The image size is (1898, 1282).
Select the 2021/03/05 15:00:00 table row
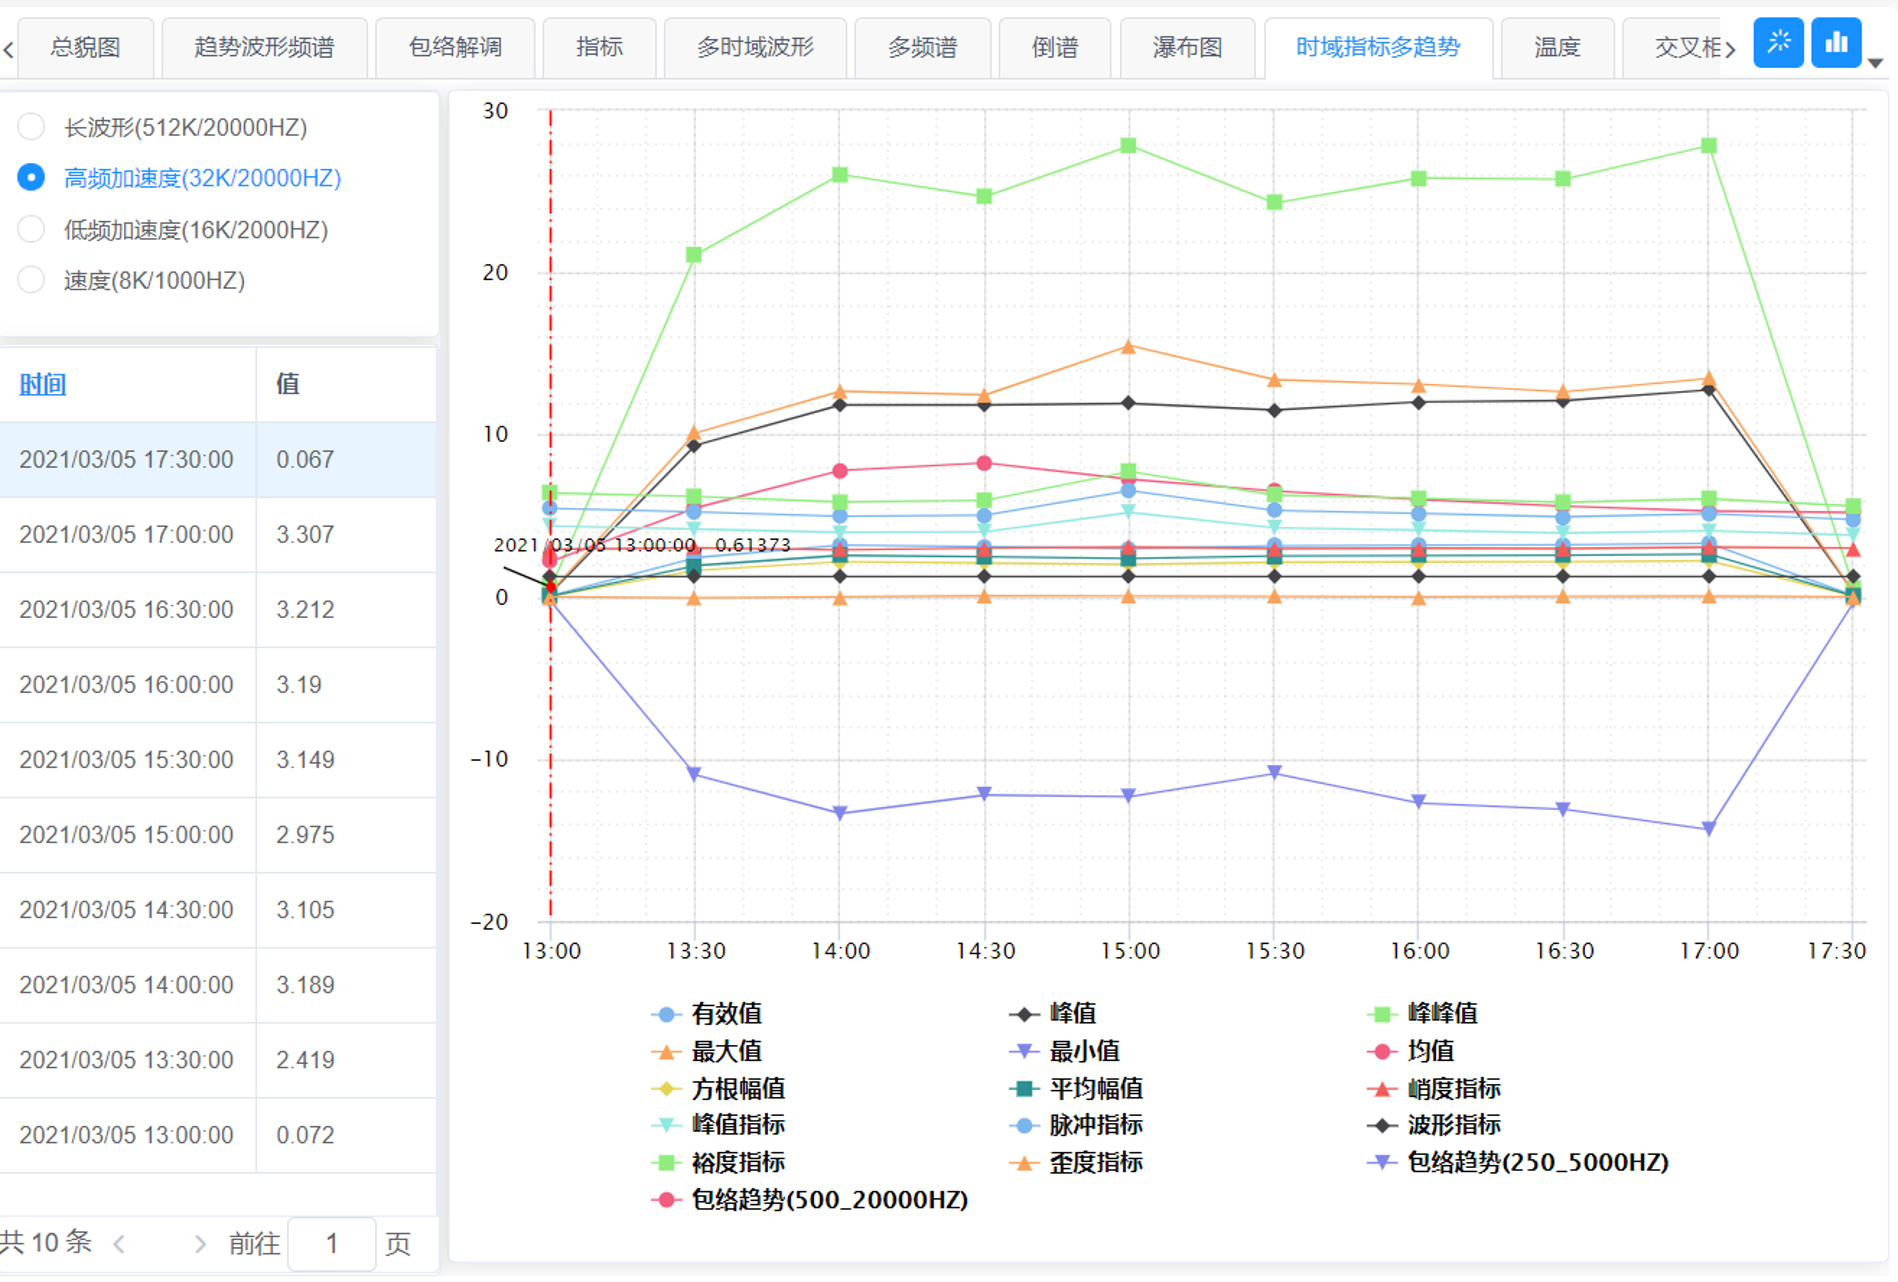coord(126,835)
